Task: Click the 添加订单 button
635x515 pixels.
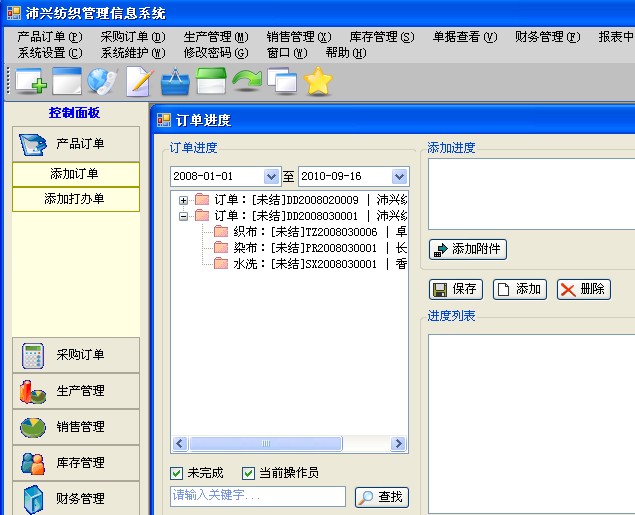Action: coord(76,174)
